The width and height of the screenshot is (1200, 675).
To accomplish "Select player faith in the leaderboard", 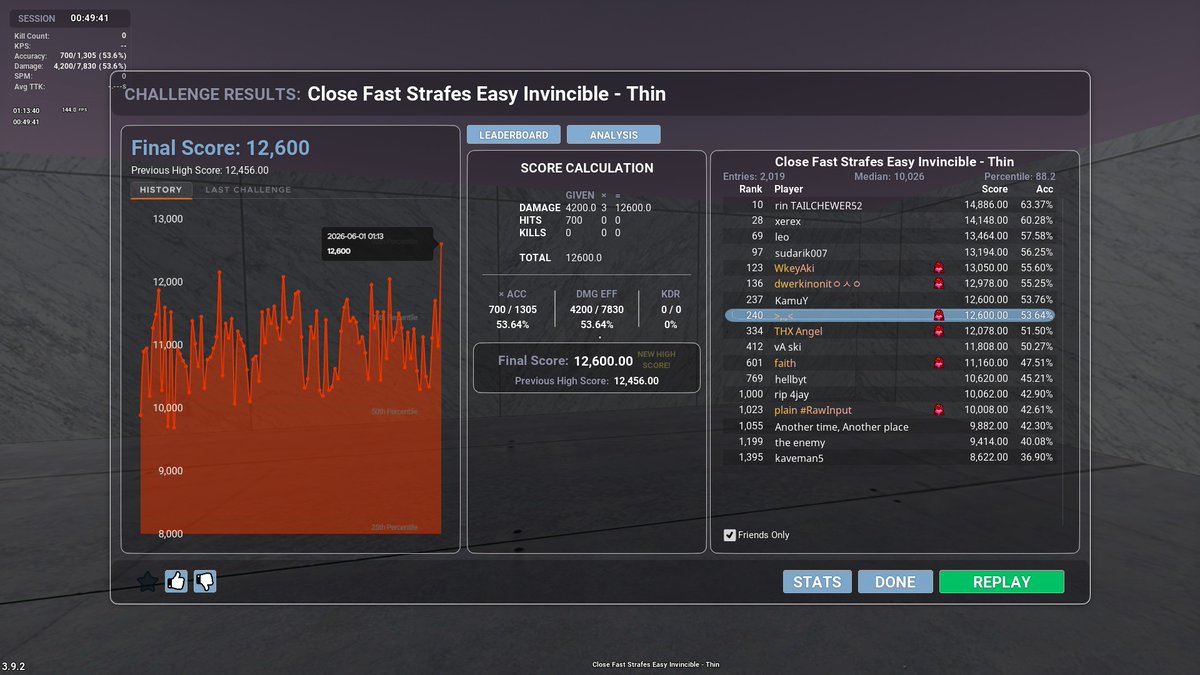I will coord(785,363).
